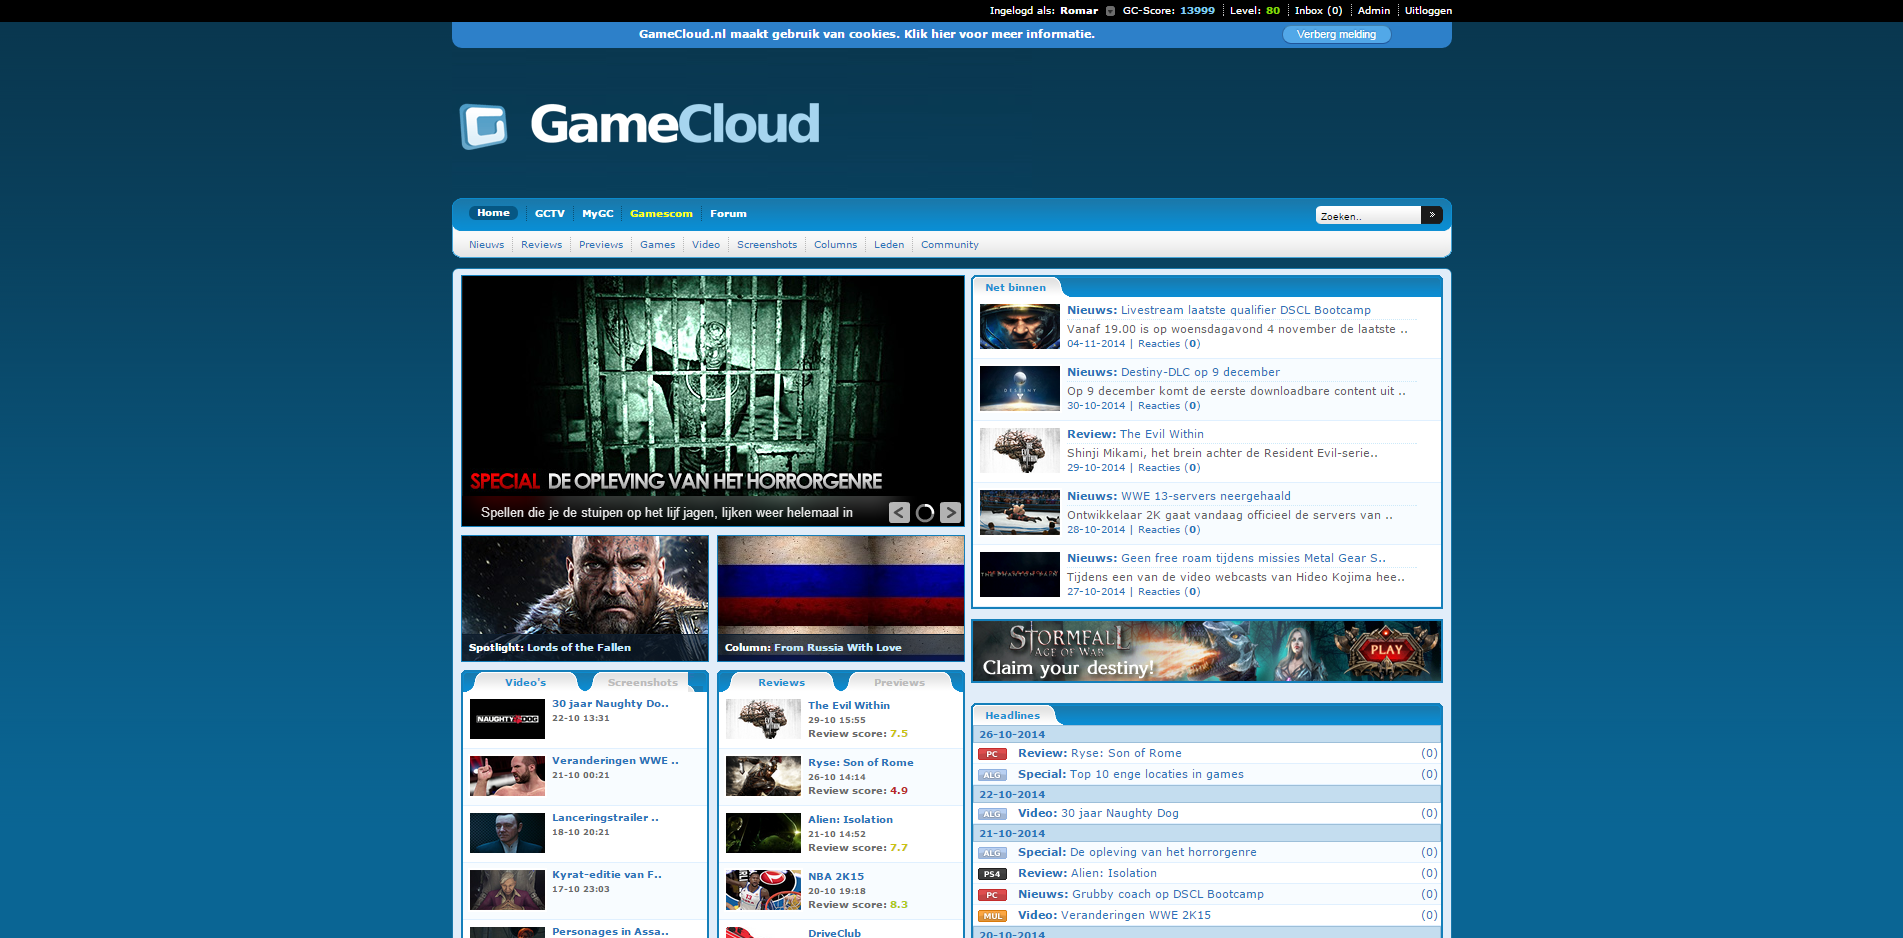Click the Naughty Dog video thumbnail

click(507, 720)
